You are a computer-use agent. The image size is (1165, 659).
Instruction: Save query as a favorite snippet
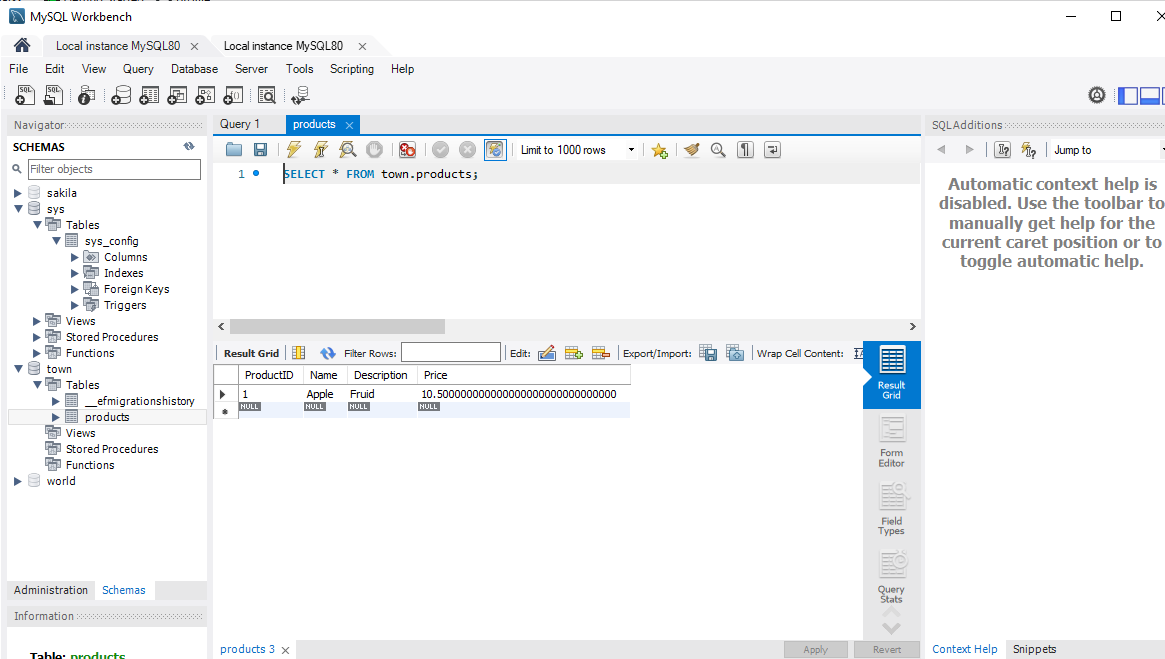click(659, 150)
